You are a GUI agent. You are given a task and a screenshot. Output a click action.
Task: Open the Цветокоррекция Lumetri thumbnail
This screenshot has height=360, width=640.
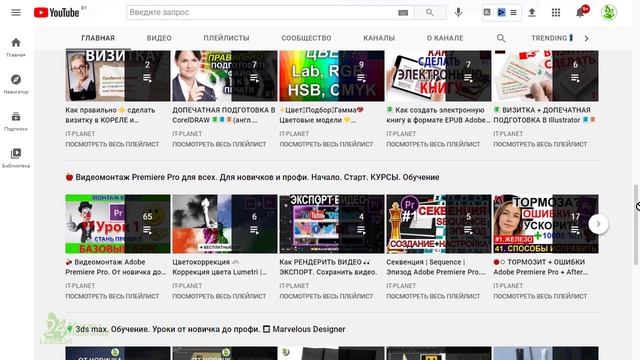click(224, 224)
